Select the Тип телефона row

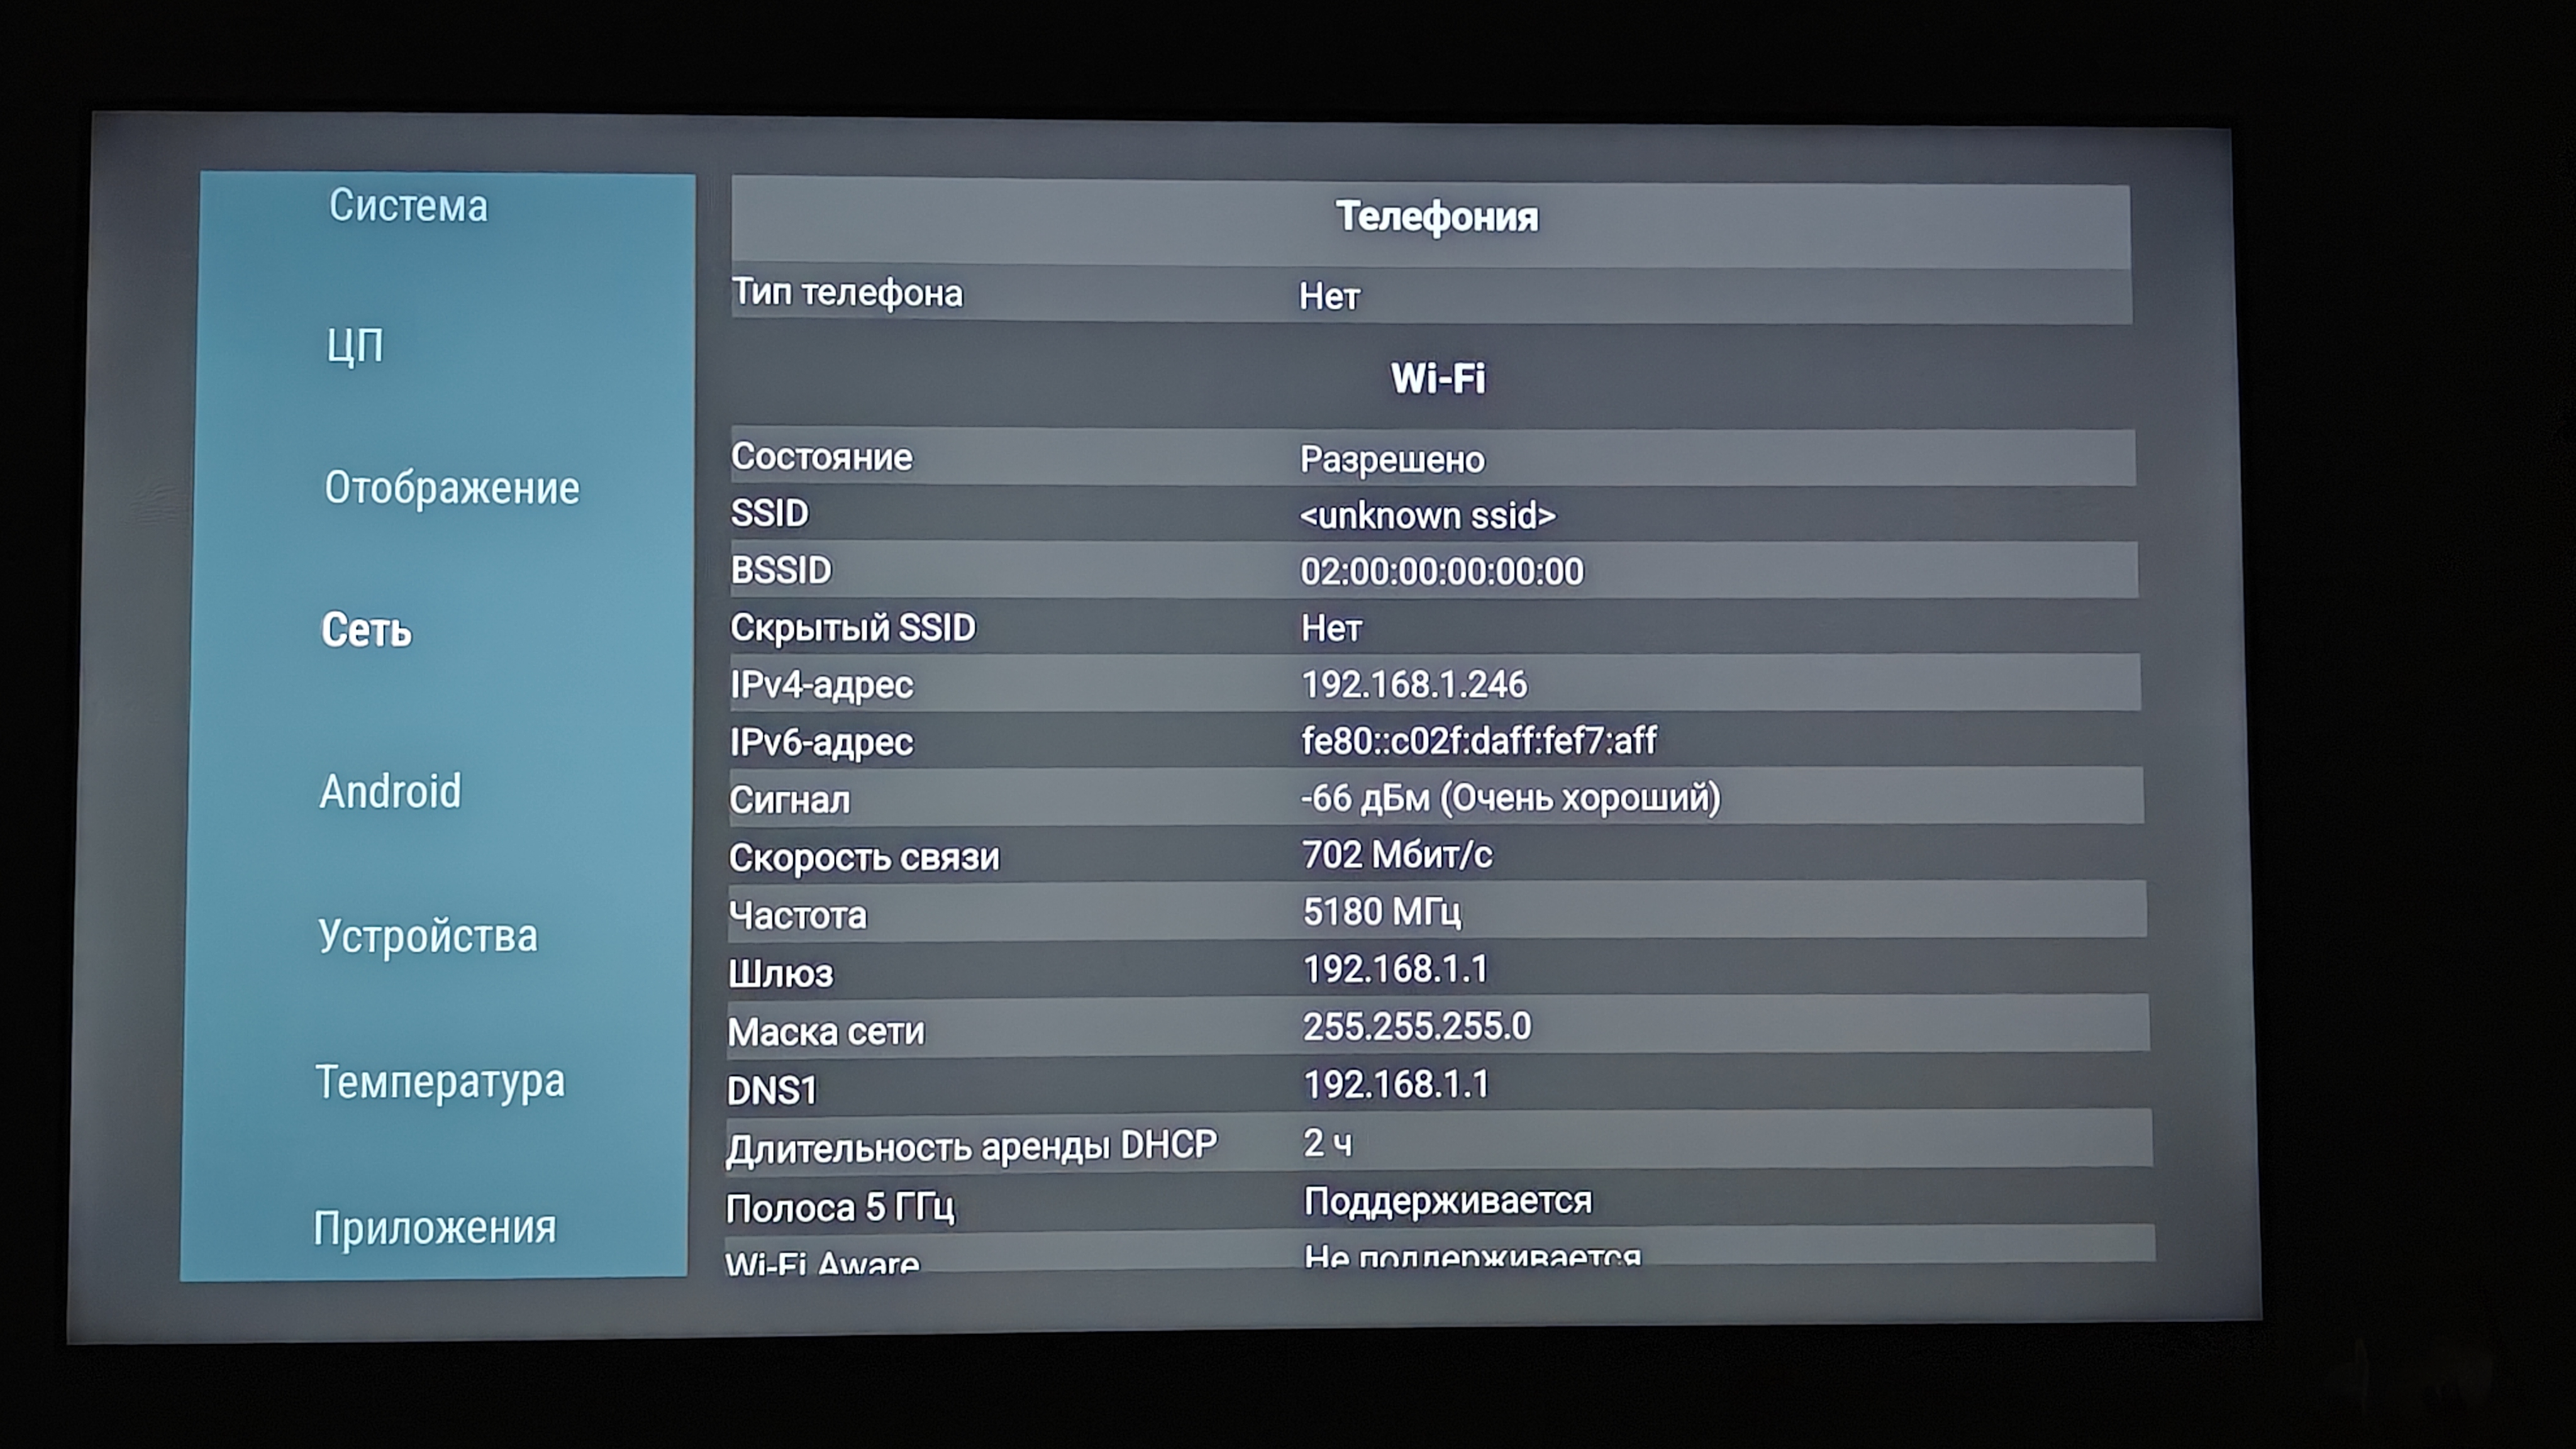click(x=1430, y=295)
